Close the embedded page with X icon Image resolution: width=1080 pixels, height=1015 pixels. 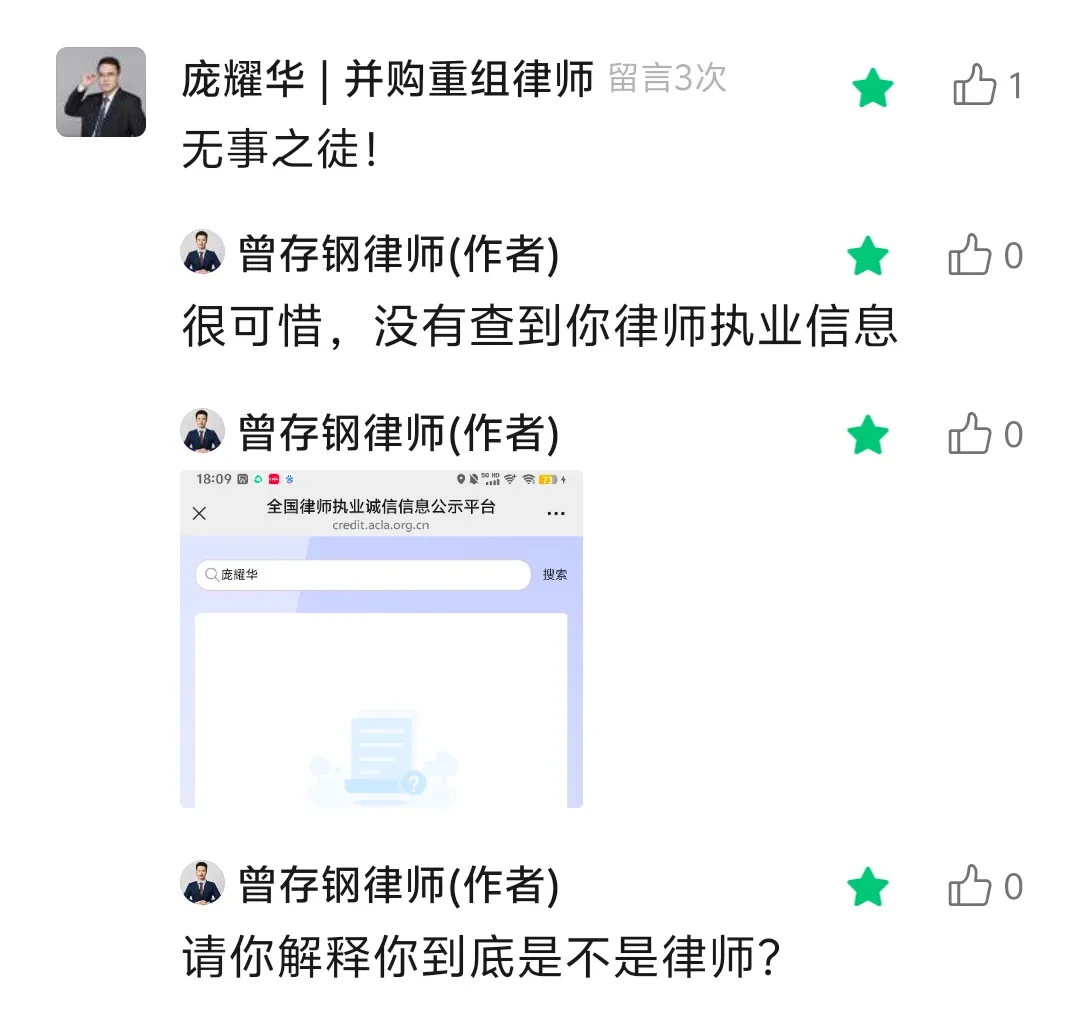click(x=199, y=513)
